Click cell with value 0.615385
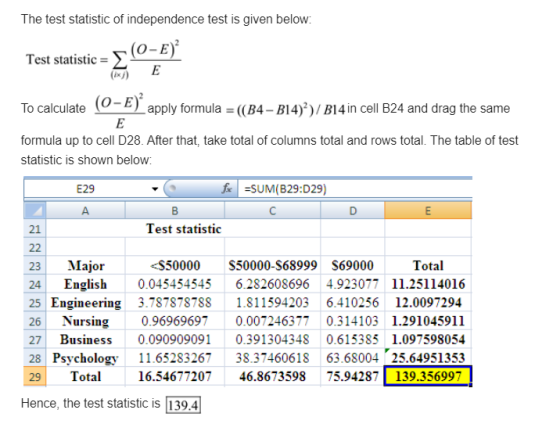560x424 pixels. coord(352,339)
